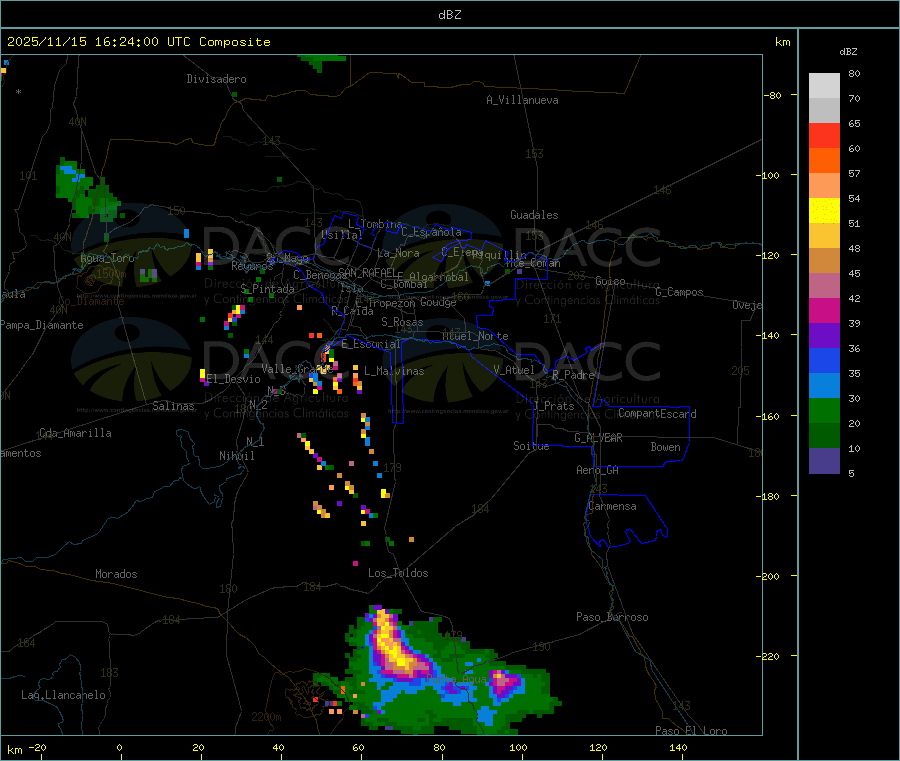Click the G_ALVEAR map label

tap(598, 438)
